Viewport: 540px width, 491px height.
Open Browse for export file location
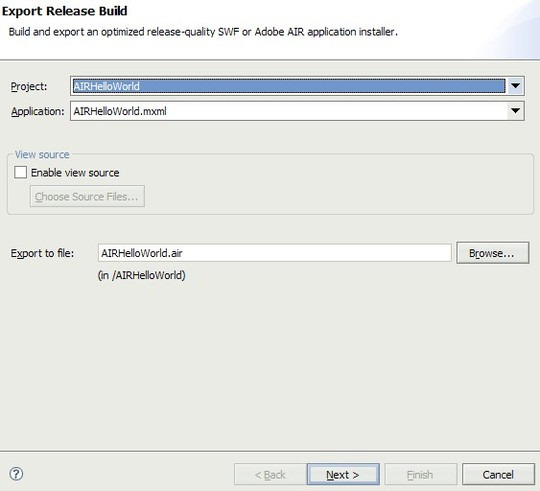(492, 253)
